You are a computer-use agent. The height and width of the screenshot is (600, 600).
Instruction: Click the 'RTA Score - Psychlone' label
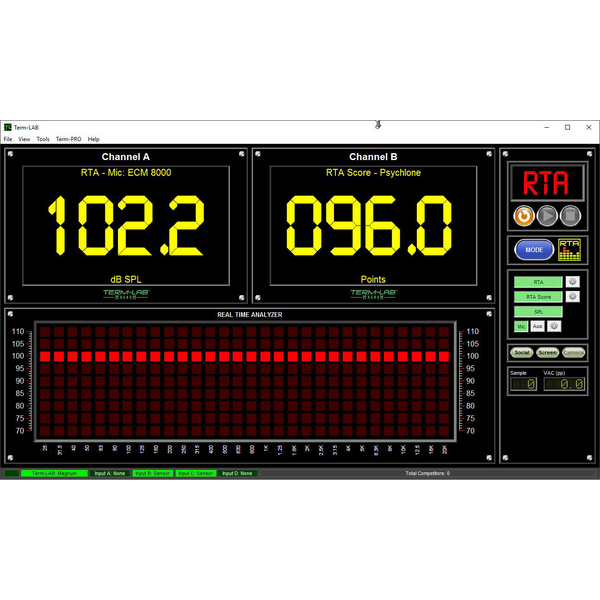click(373, 173)
